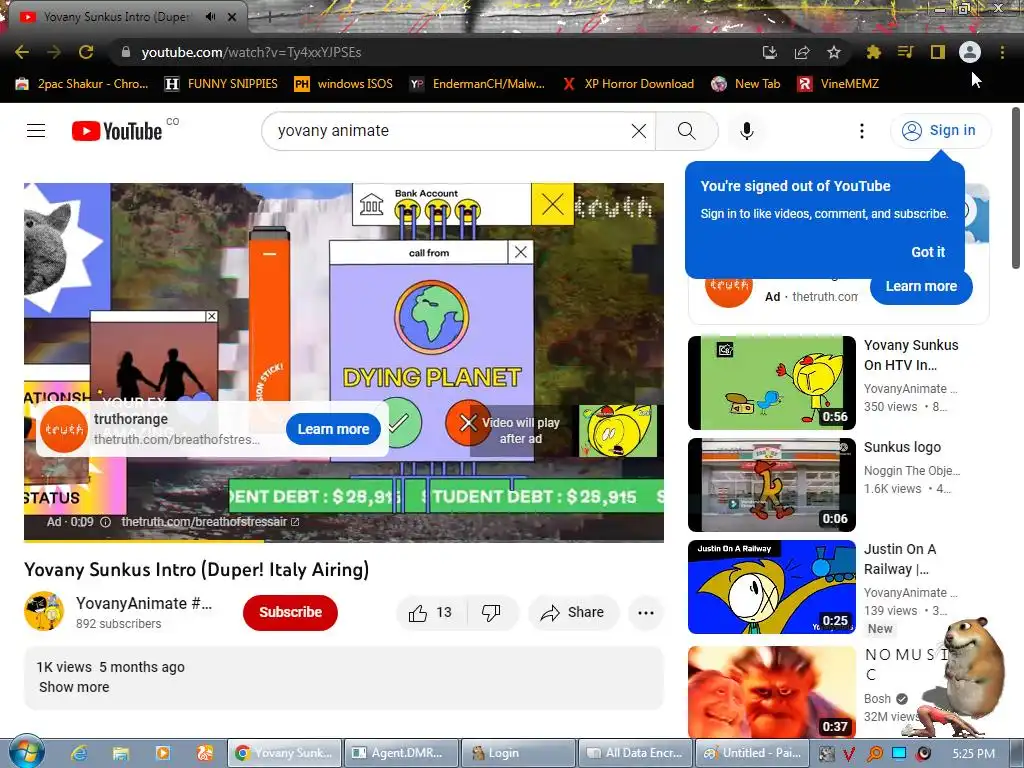Open the New Tab bookmark

[746, 84]
